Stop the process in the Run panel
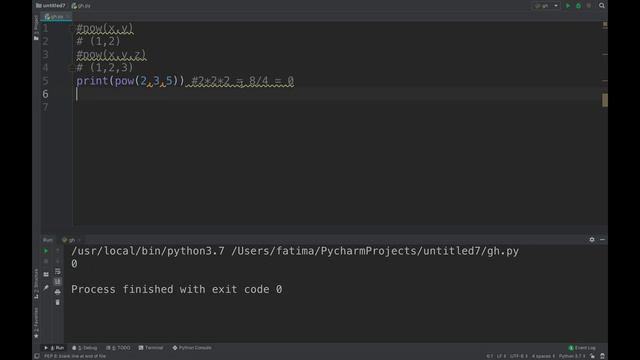This screenshot has width=640, height=360. [46, 261]
